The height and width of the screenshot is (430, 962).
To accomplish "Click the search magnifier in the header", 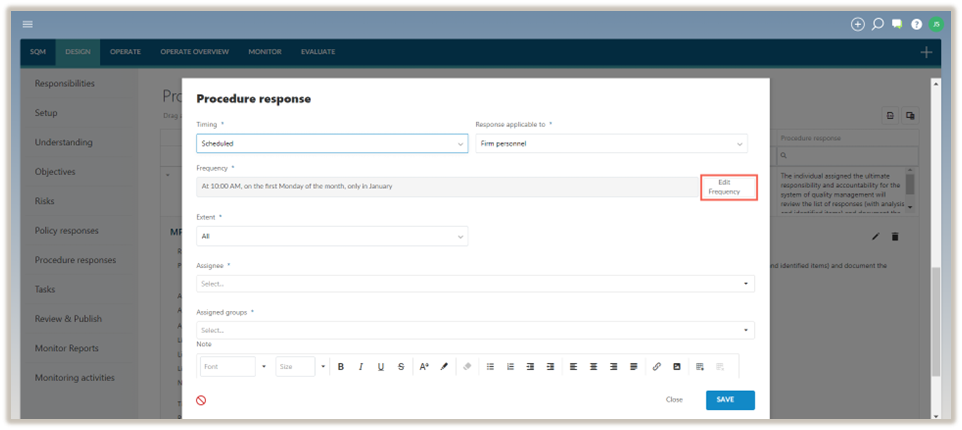I will point(877,24).
